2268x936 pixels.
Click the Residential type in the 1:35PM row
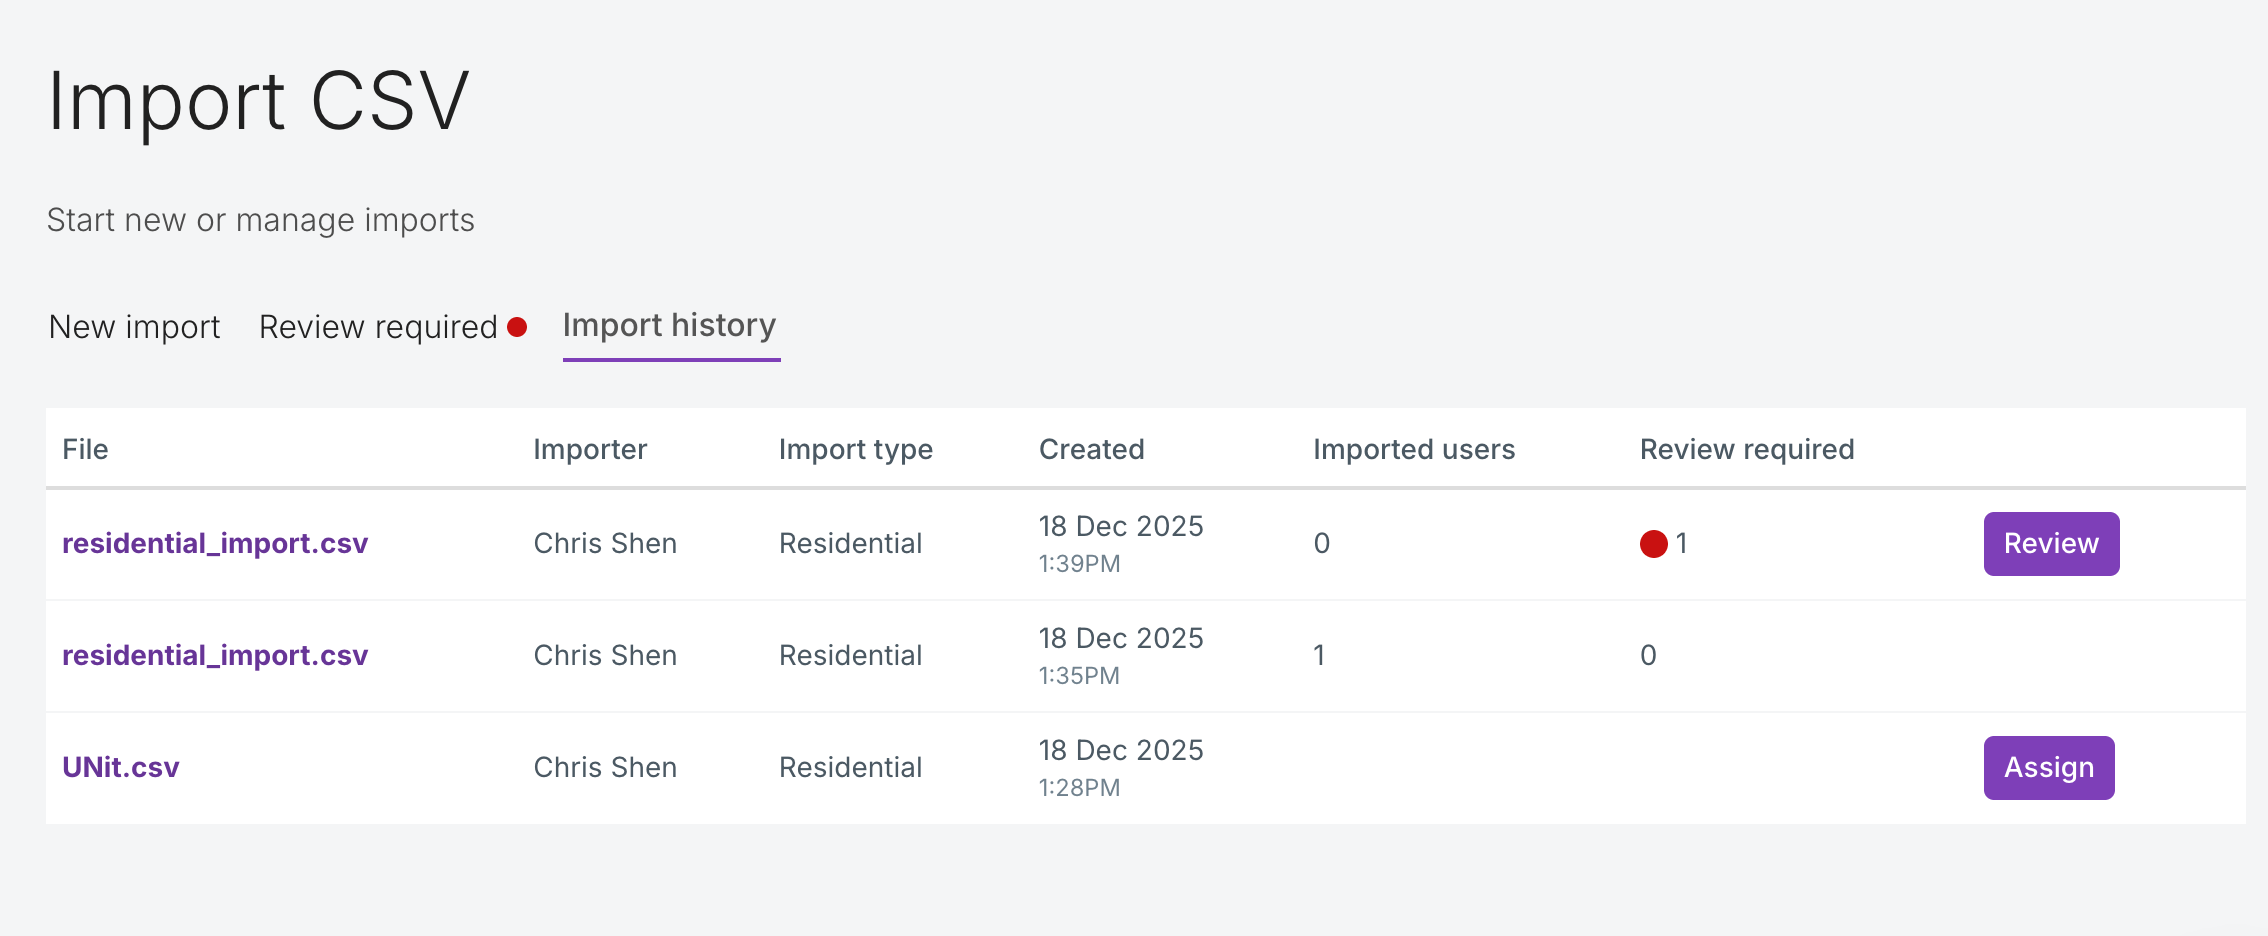(850, 655)
